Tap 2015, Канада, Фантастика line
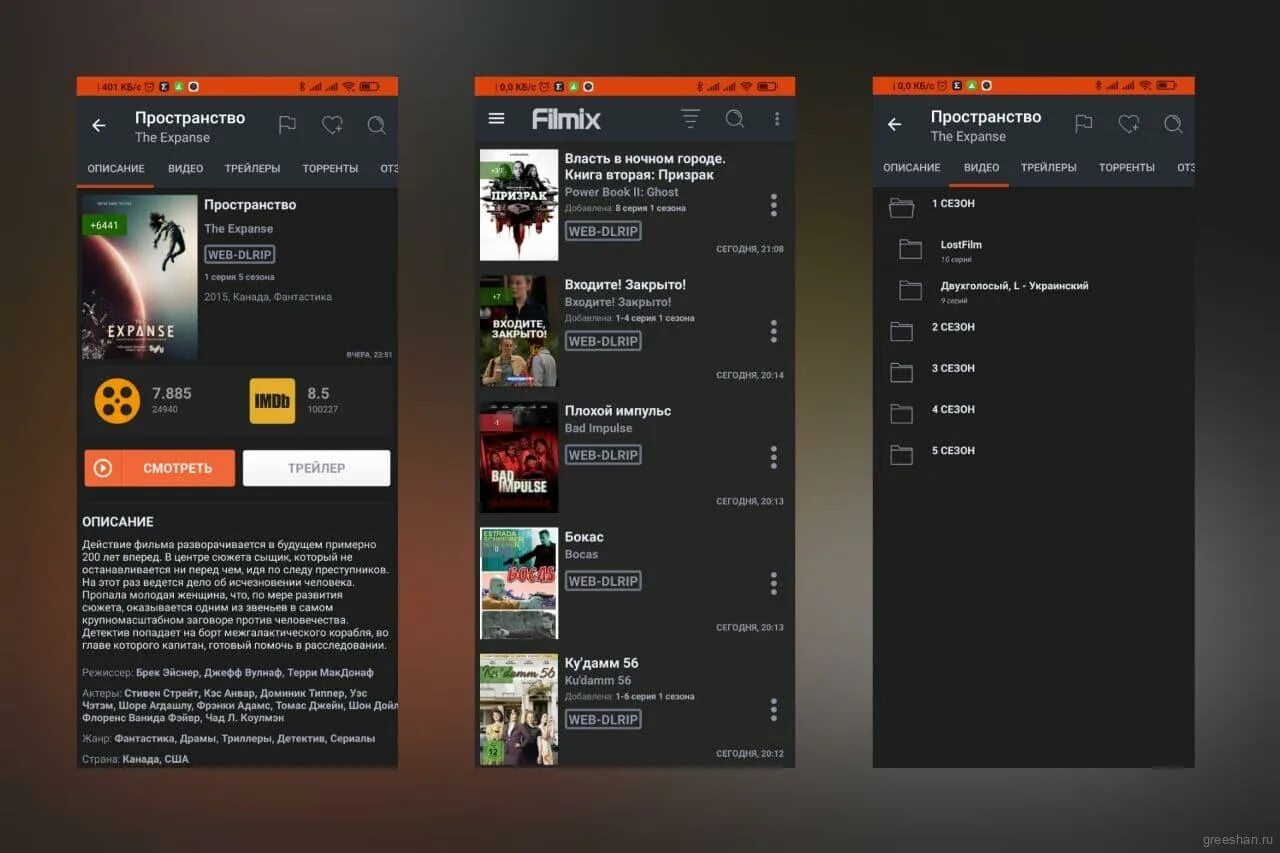This screenshot has height=853, width=1280. [x=268, y=297]
